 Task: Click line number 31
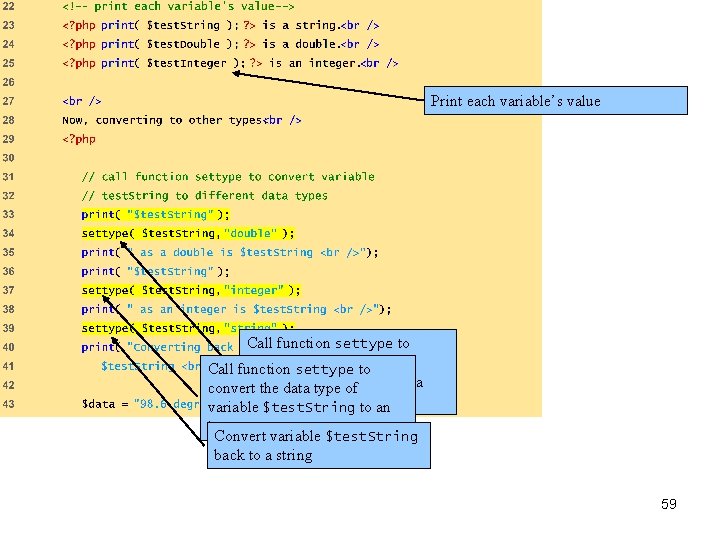point(8,177)
